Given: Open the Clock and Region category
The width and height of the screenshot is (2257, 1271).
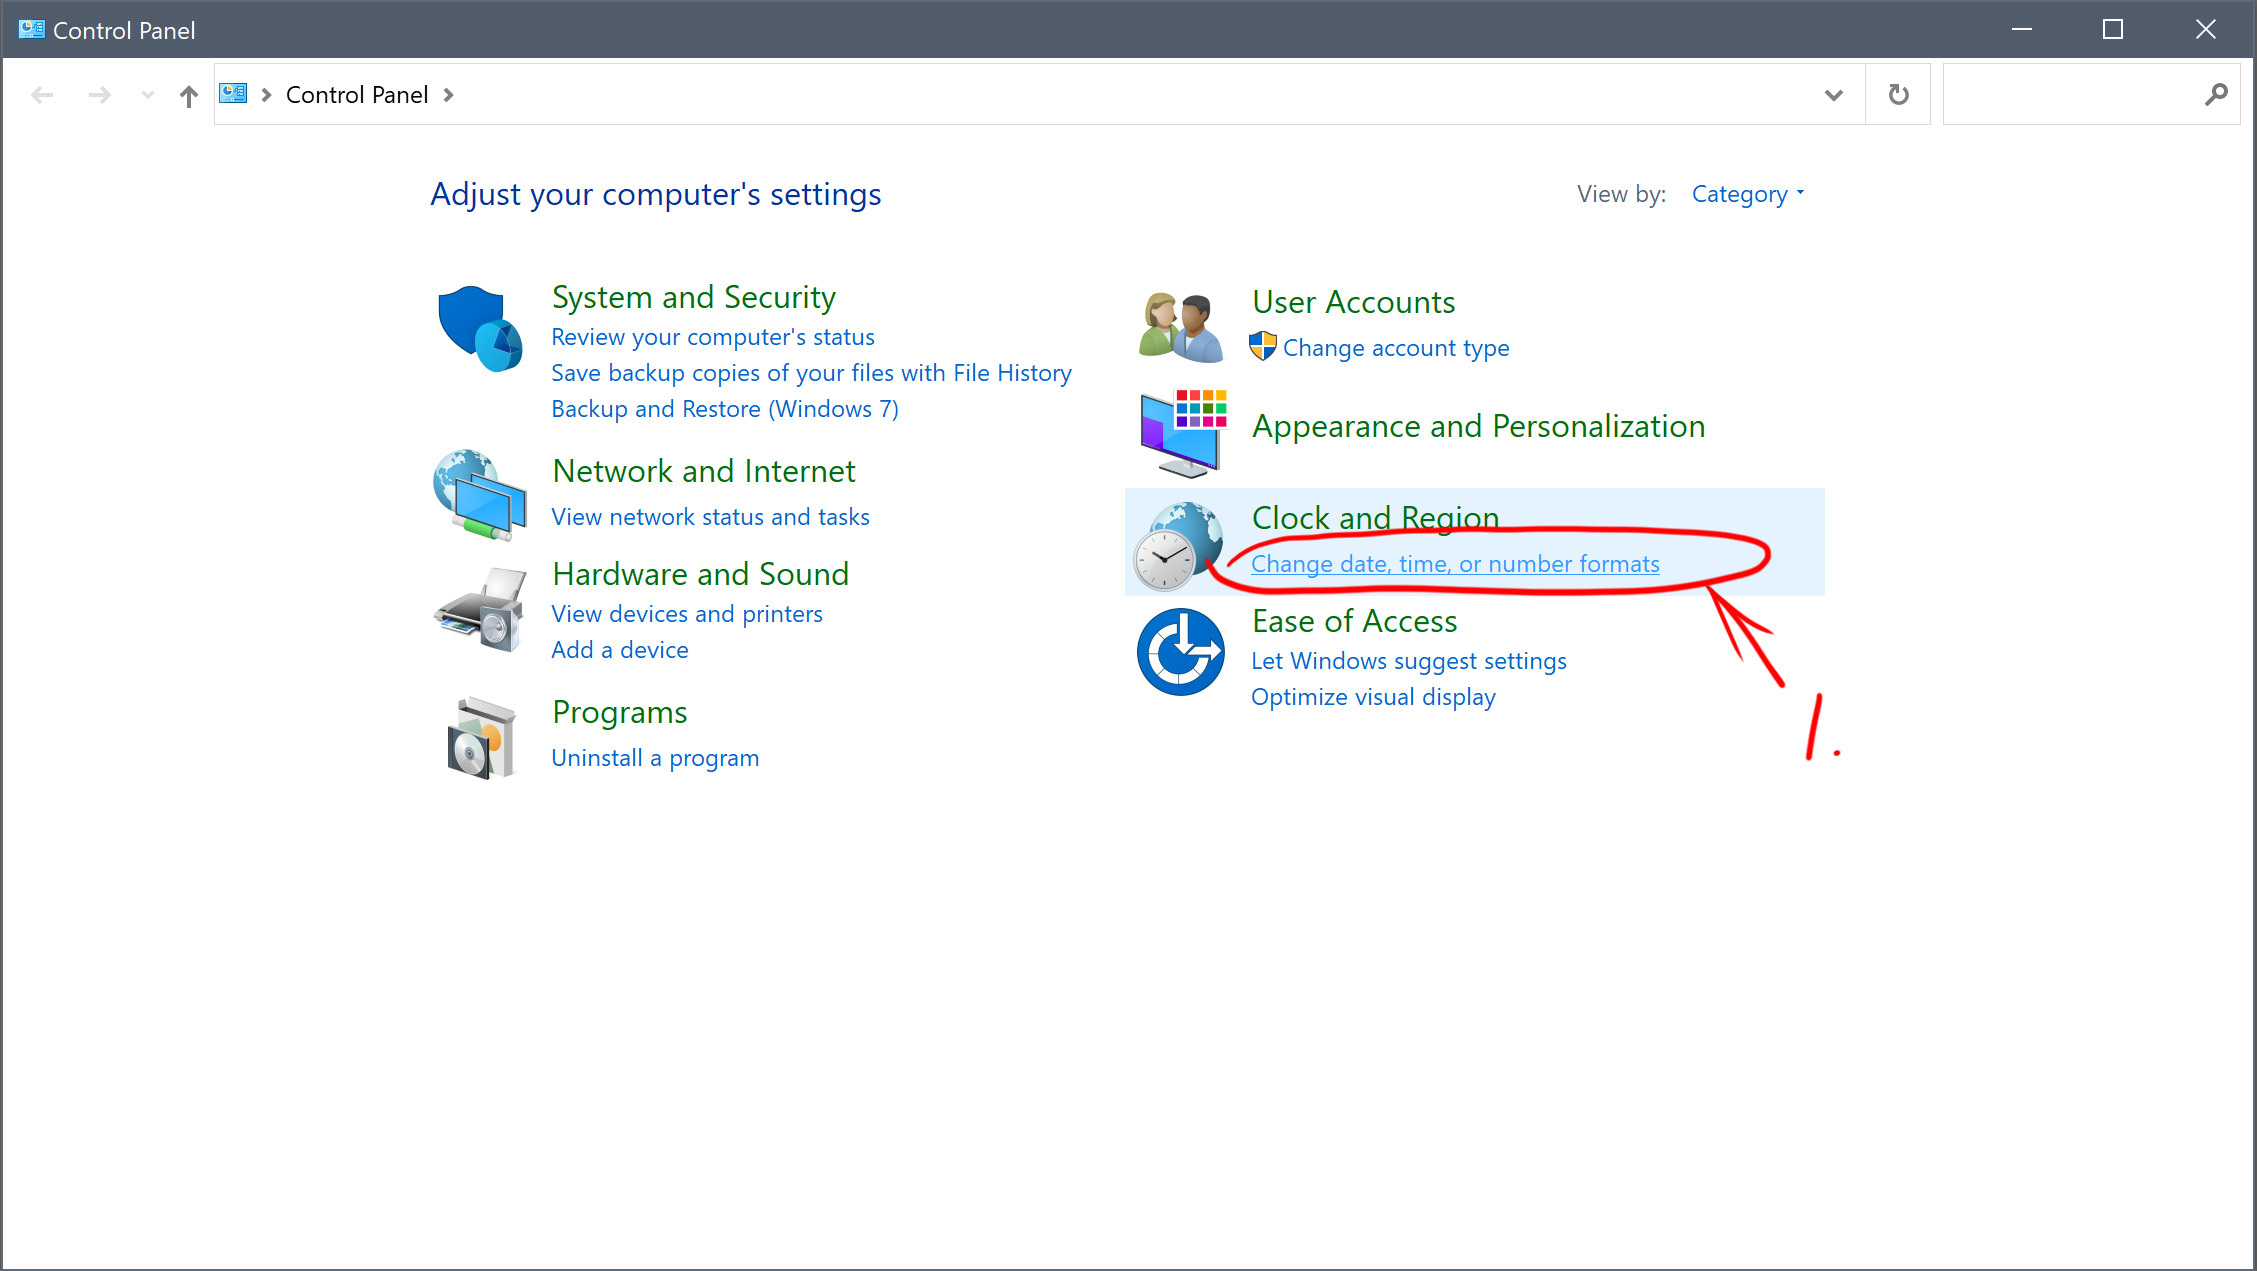Looking at the screenshot, I should (1375, 518).
